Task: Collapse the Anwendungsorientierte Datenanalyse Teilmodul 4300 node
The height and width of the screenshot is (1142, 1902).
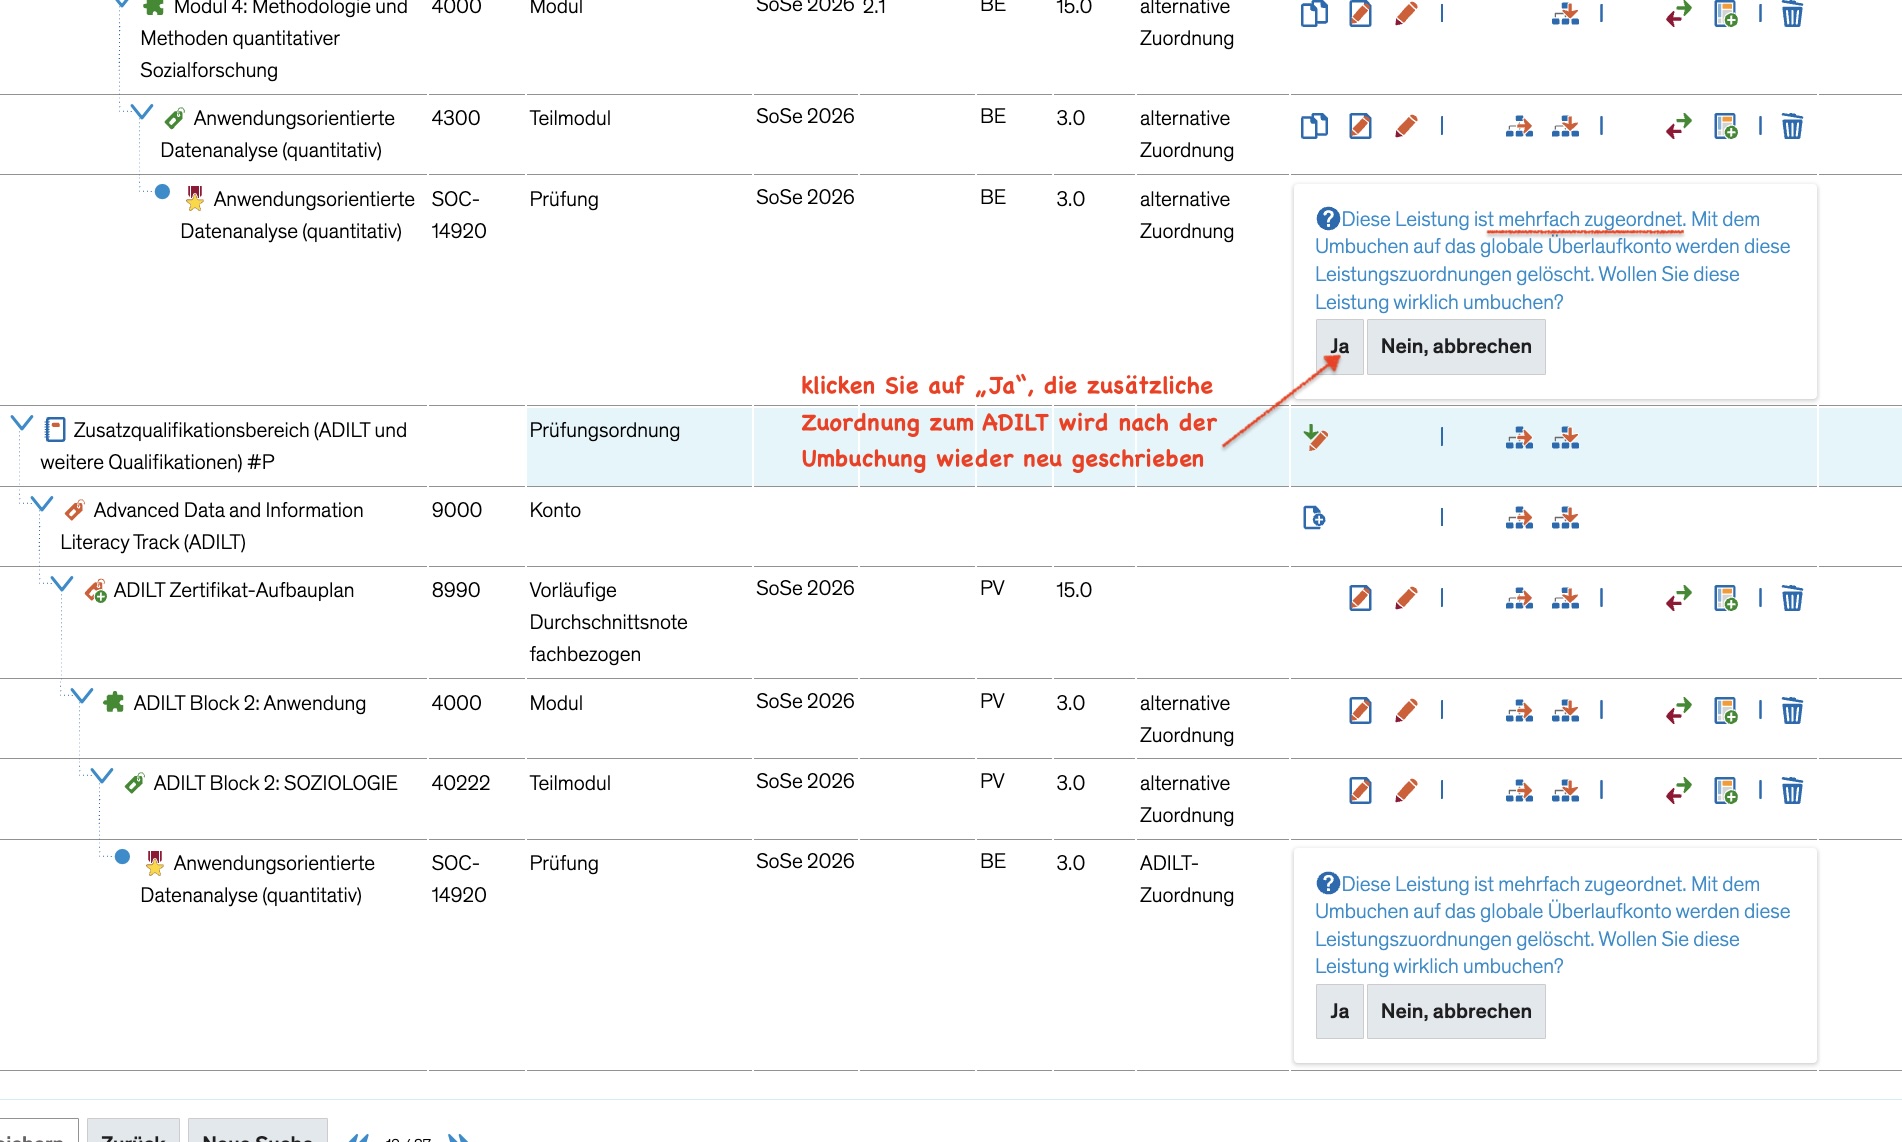Action: coord(142,112)
